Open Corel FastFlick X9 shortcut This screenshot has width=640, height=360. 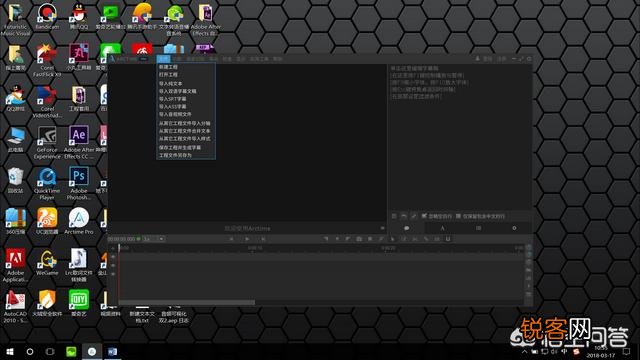47,60
